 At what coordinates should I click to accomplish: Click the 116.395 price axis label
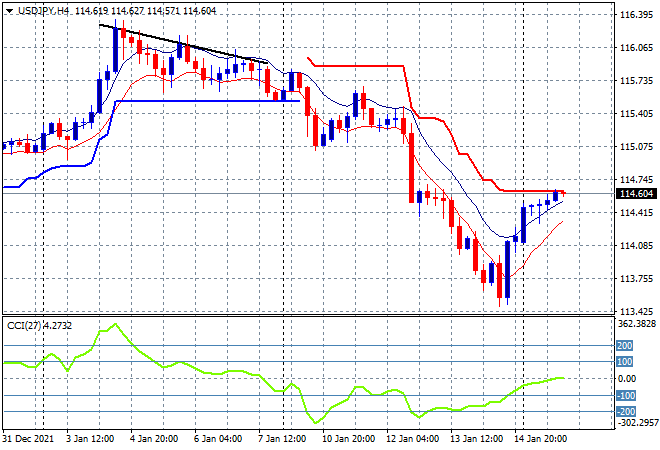(637, 15)
